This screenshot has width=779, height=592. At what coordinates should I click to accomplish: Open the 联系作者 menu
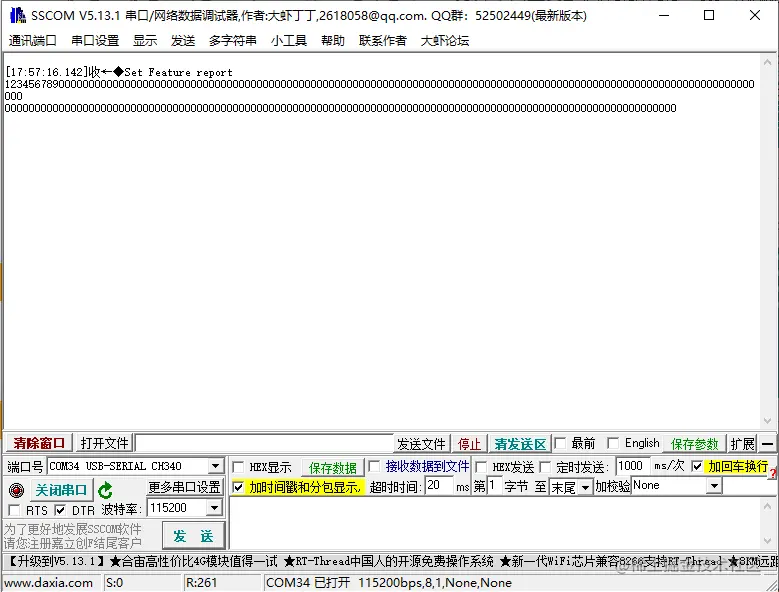[x=383, y=41]
